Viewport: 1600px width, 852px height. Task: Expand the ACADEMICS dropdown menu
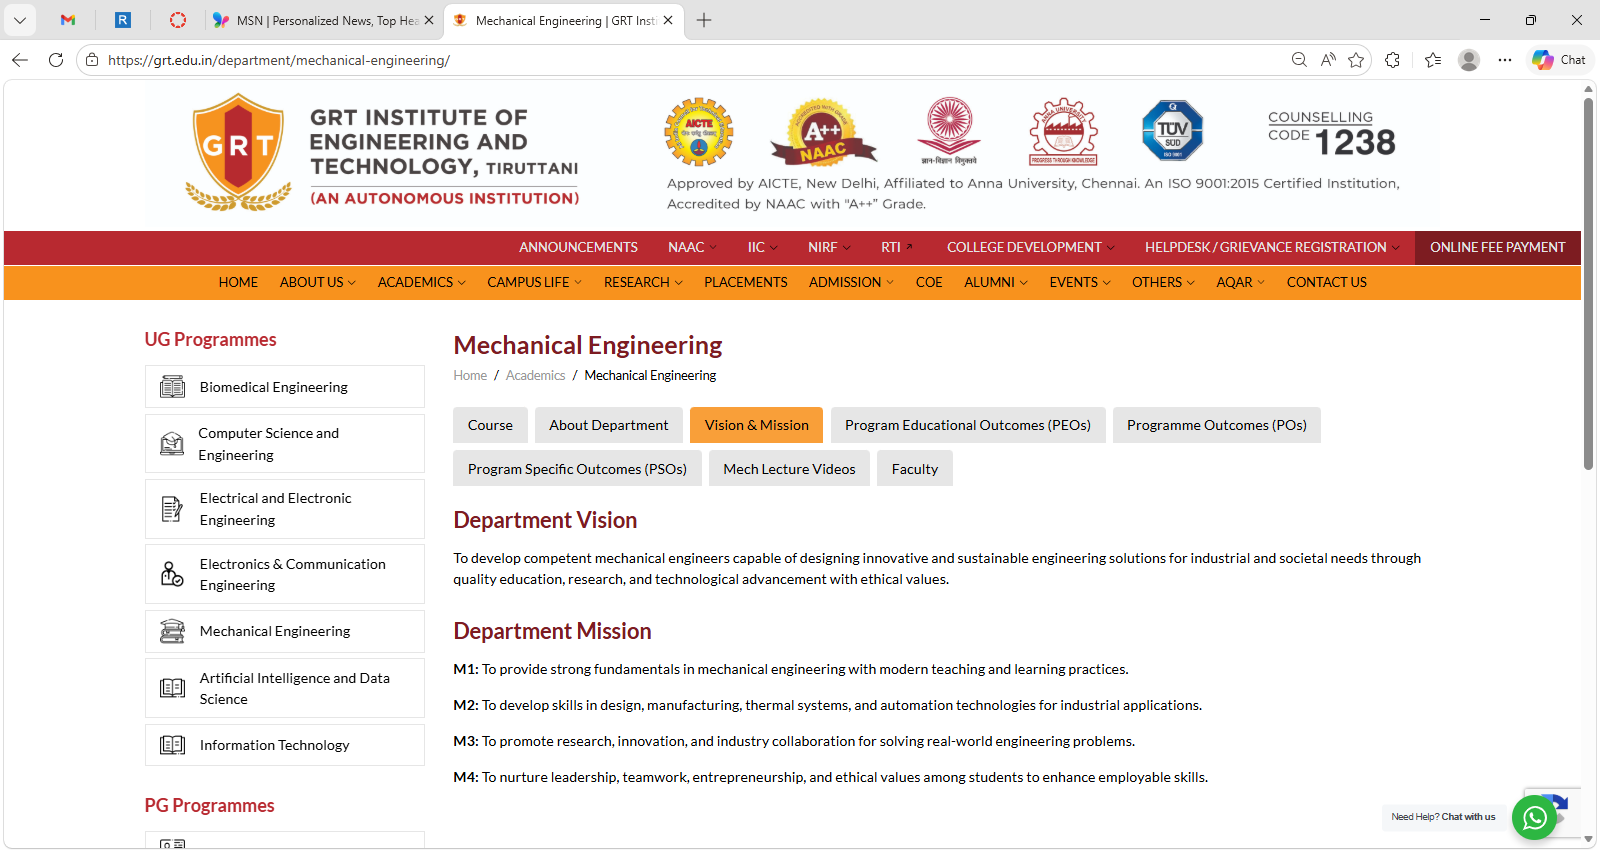pyautogui.click(x=421, y=283)
